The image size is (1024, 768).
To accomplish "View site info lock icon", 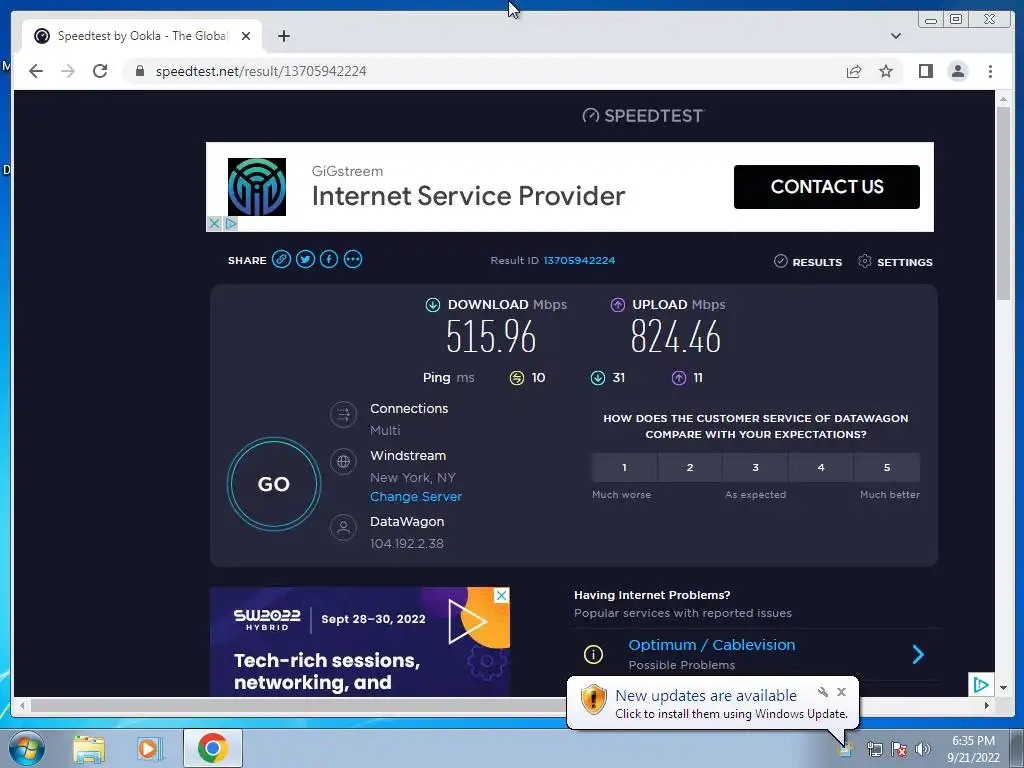I will (140, 71).
